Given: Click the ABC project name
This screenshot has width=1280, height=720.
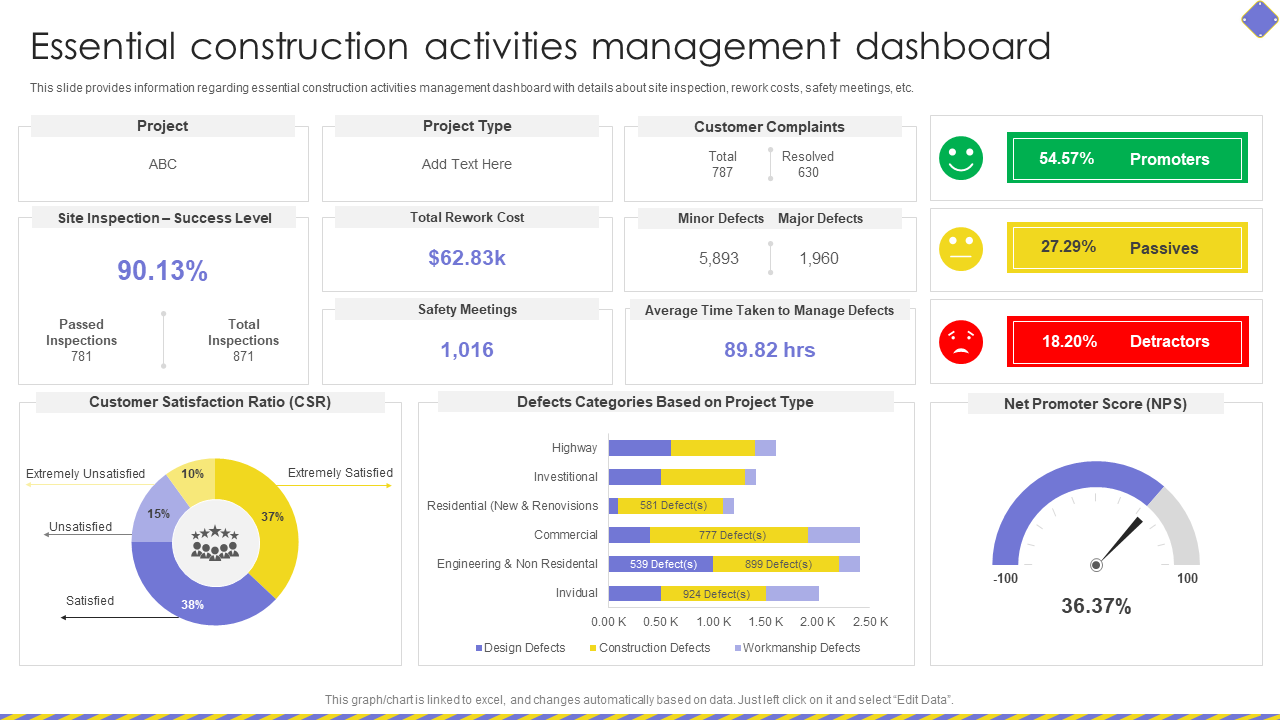Looking at the screenshot, I should click(163, 164).
